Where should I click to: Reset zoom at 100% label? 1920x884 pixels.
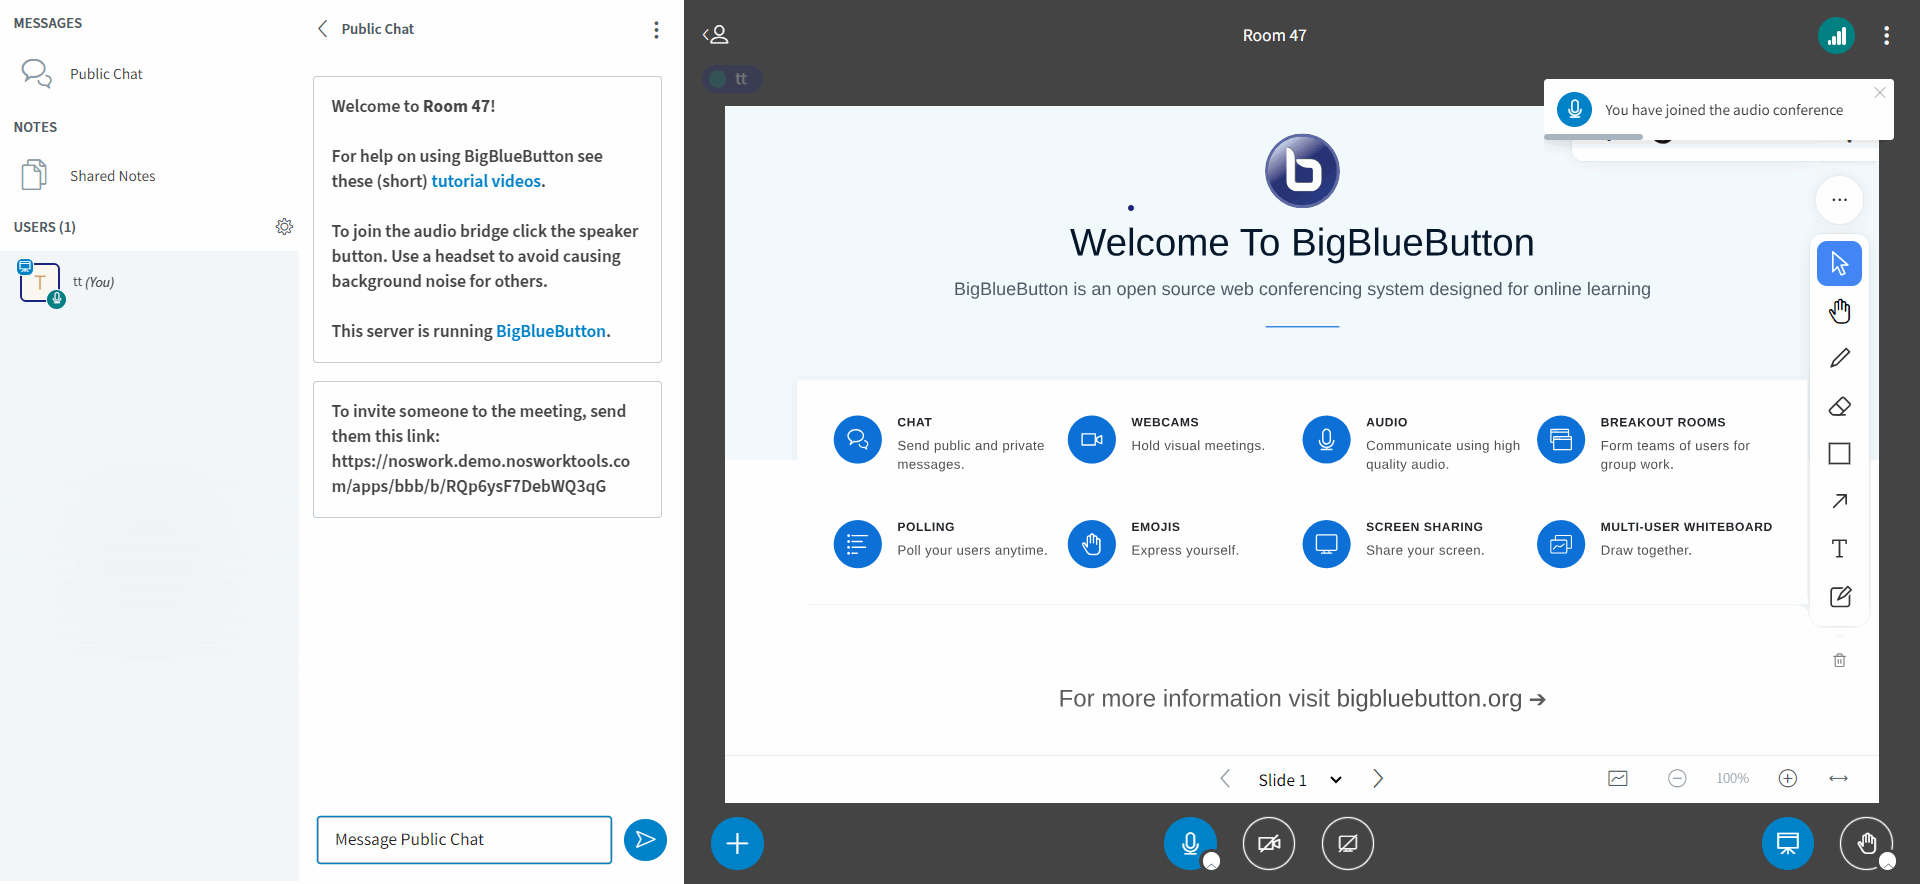point(1732,779)
